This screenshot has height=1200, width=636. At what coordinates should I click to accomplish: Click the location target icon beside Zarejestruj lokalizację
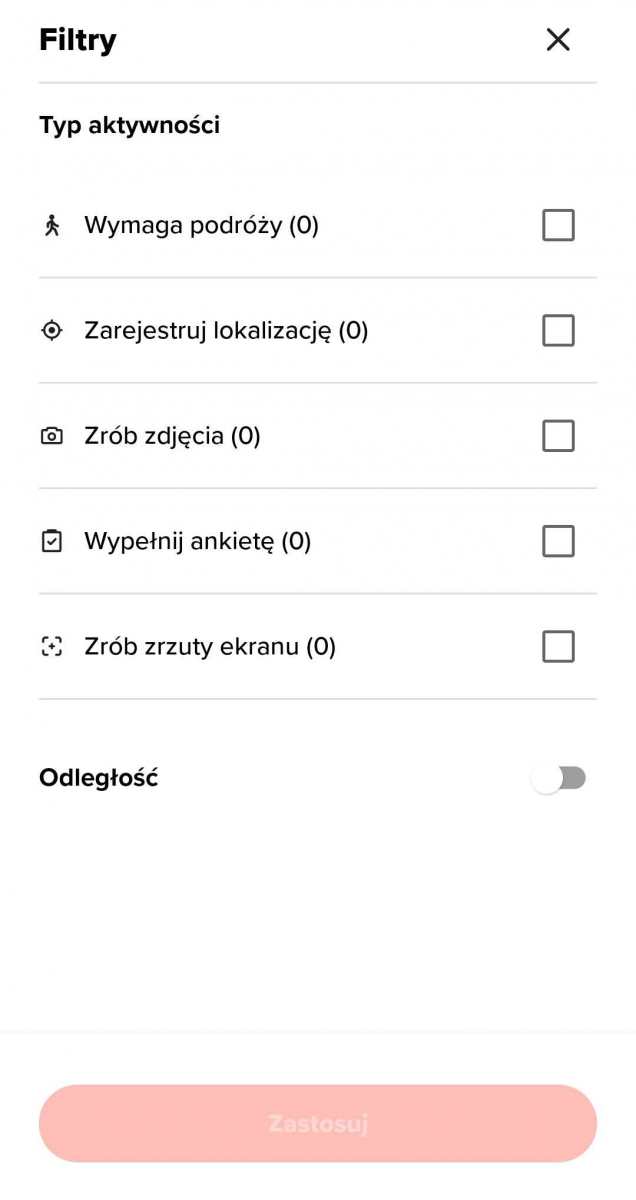click(51, 330)
